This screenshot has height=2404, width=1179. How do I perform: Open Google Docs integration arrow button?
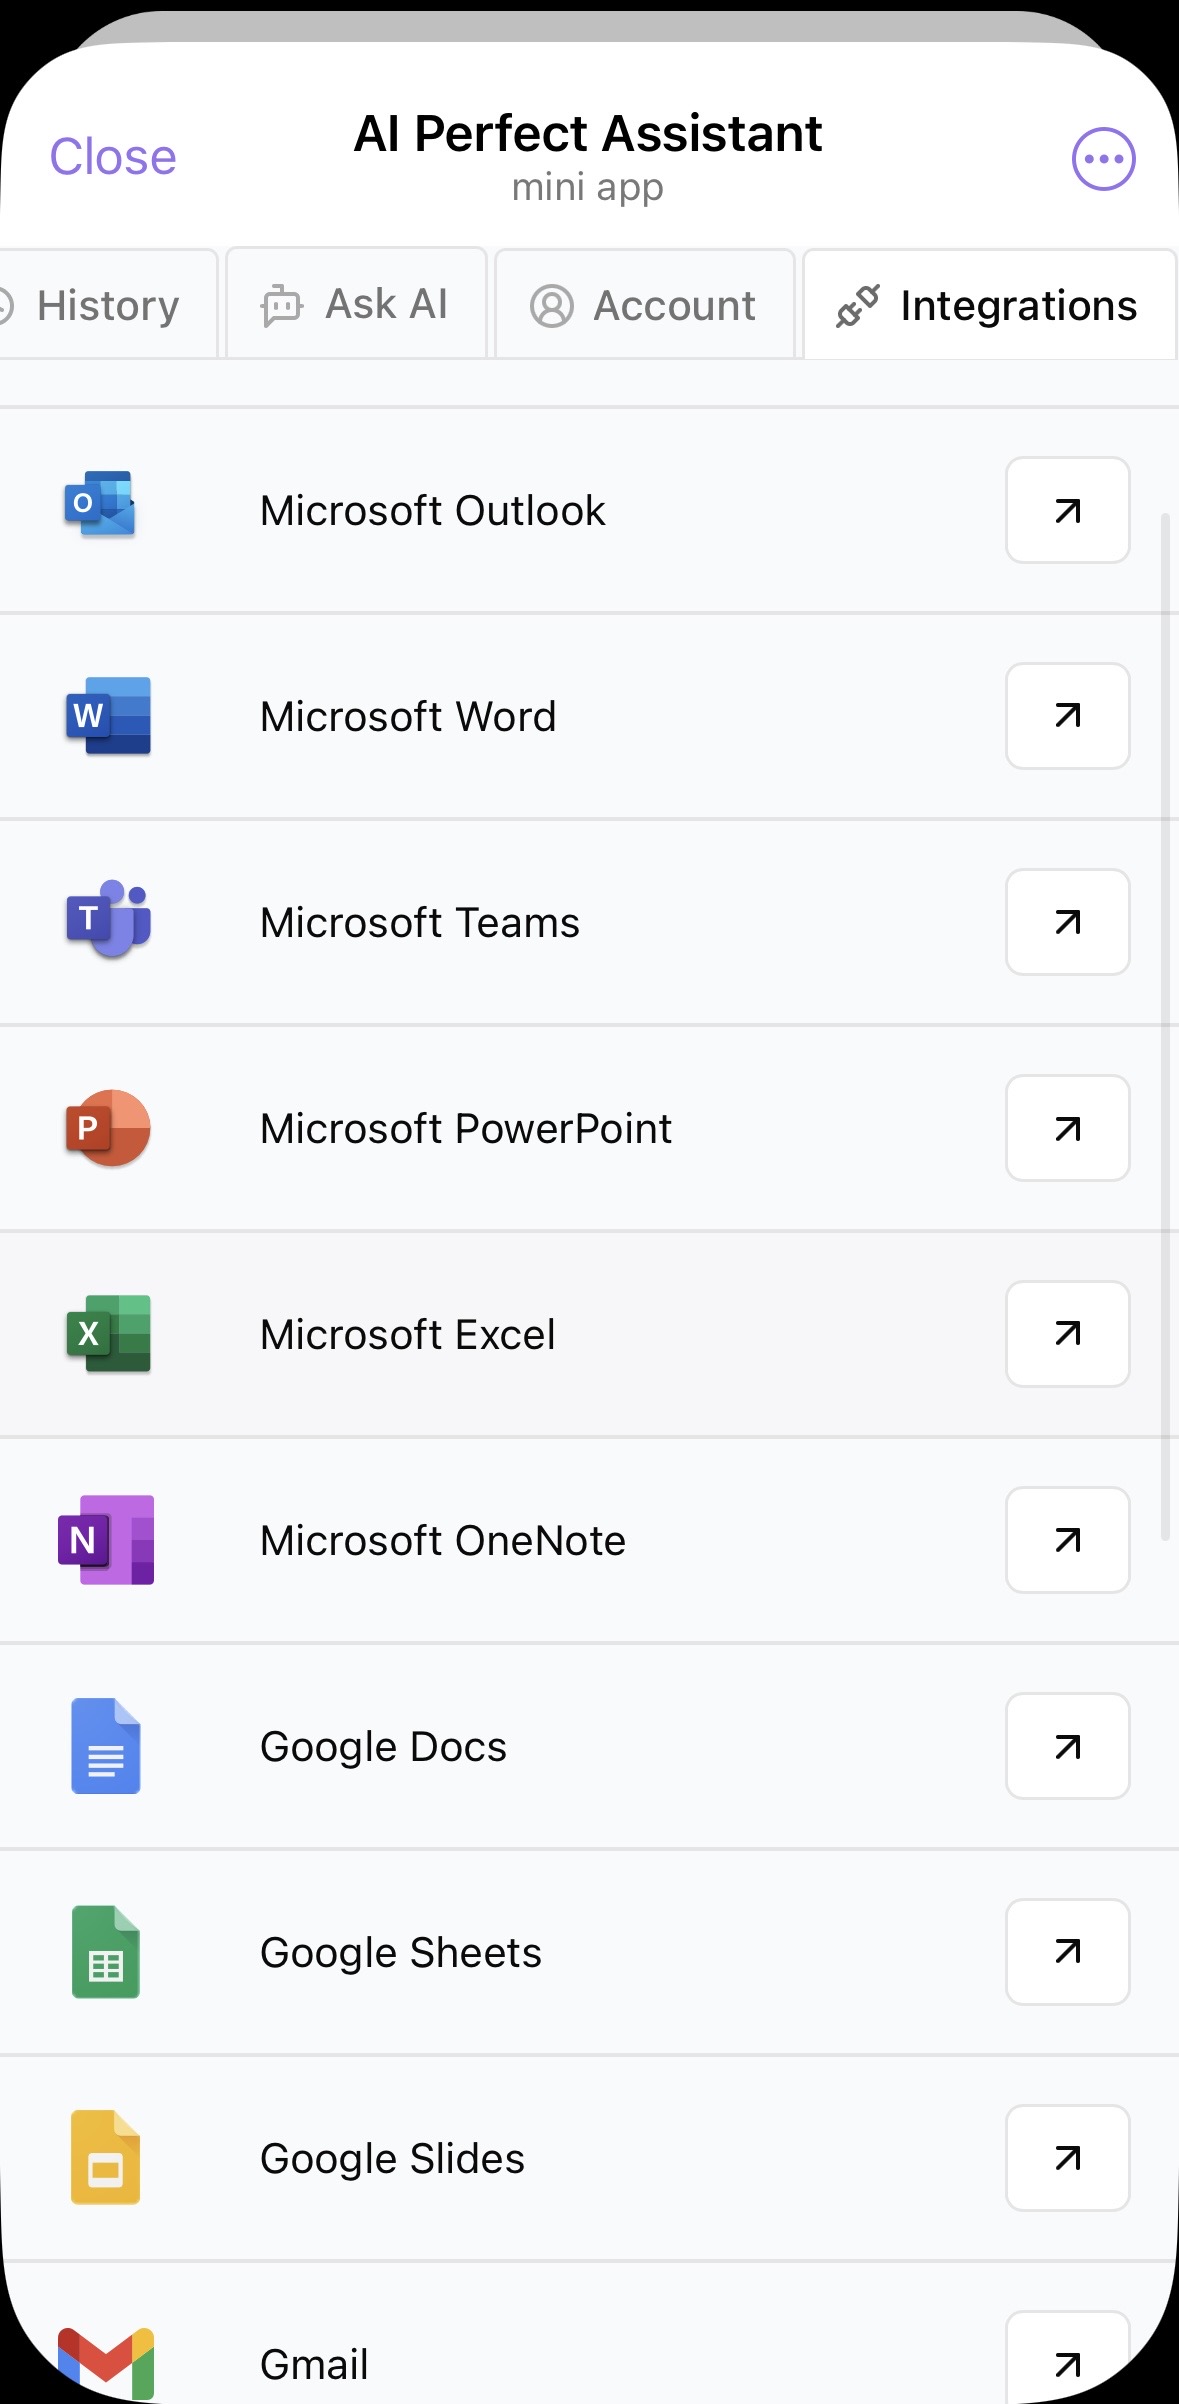[x=1068, y=1746]
